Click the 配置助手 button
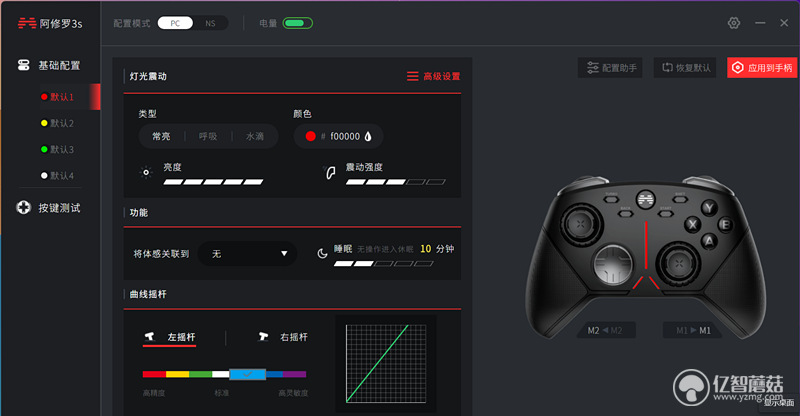The height and width of the screenshot is (416, 800). click(610, 67)
